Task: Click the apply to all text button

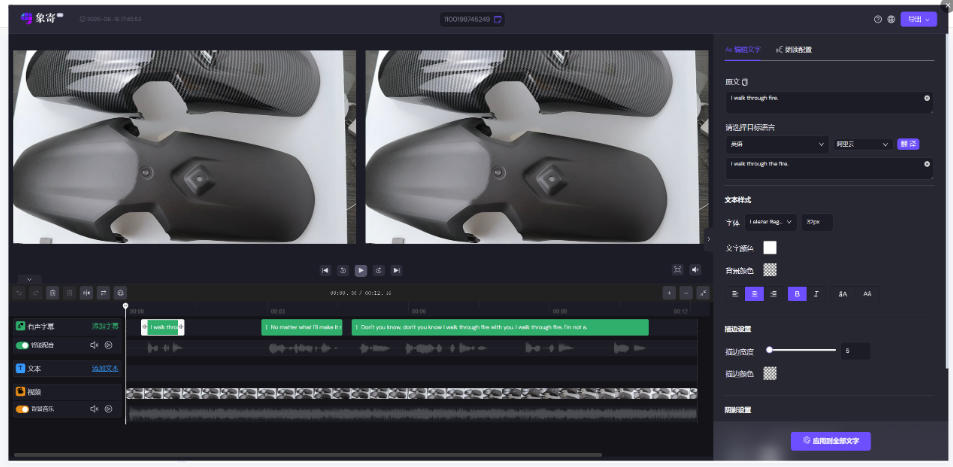Action: (830, 441)
